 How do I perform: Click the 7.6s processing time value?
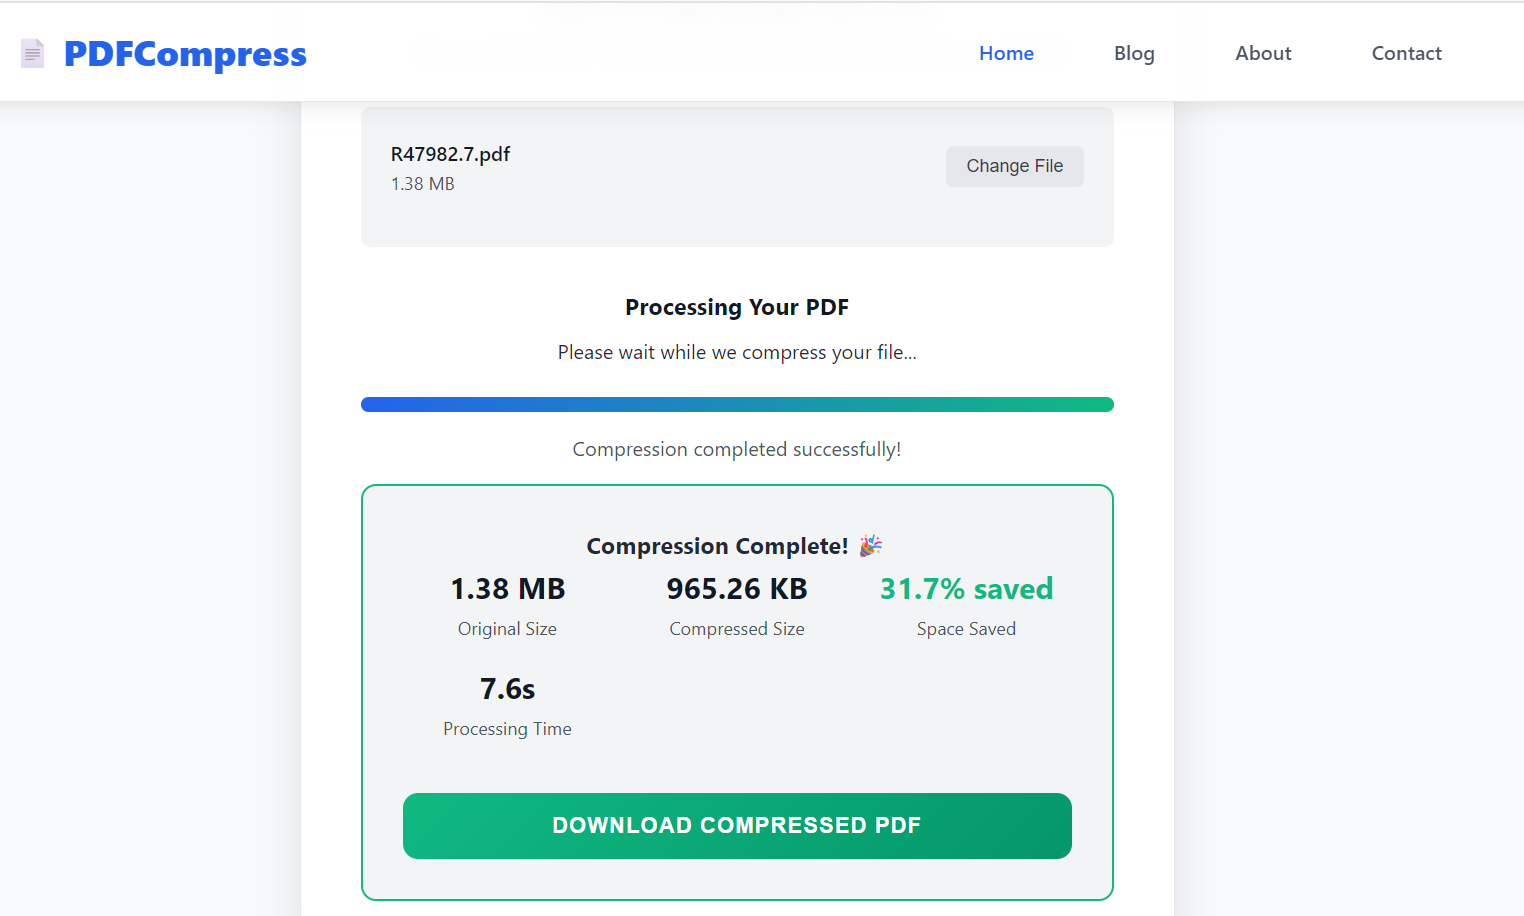pyautogui.click(x=507, y=689)
